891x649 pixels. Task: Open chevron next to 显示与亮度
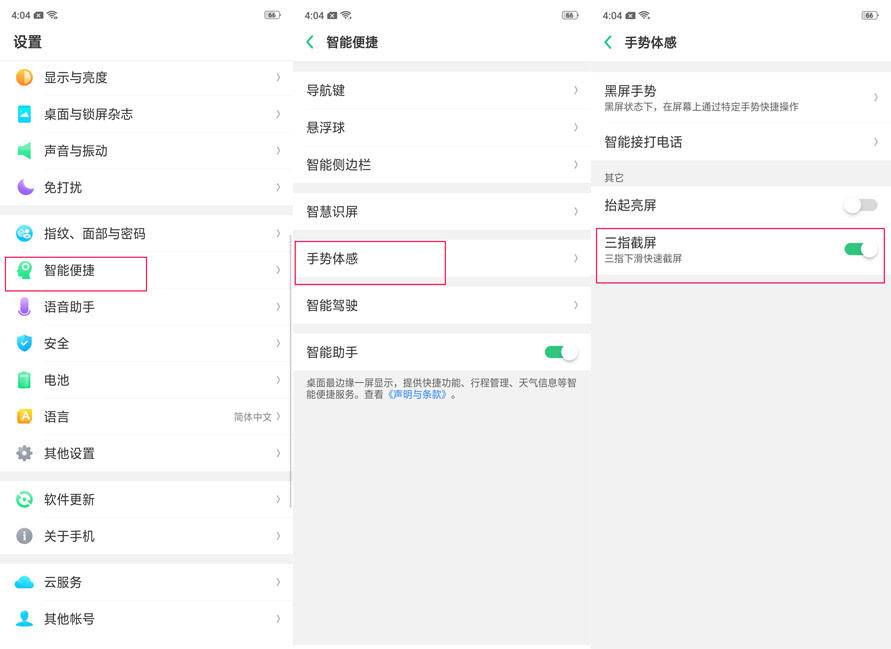pyautogui.click(x=278, y=77)
